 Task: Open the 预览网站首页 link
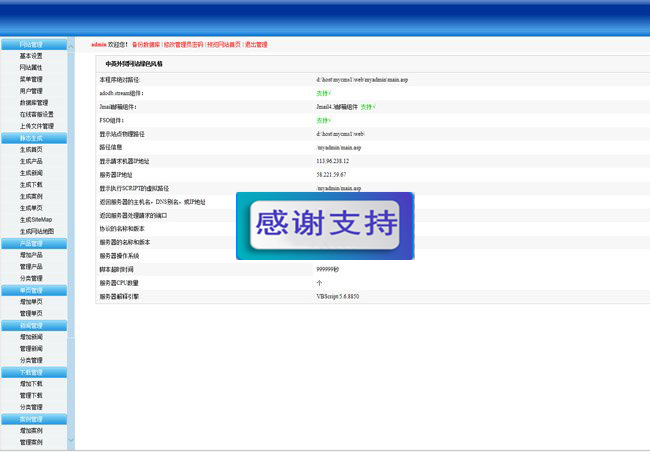tap(224, 44)
